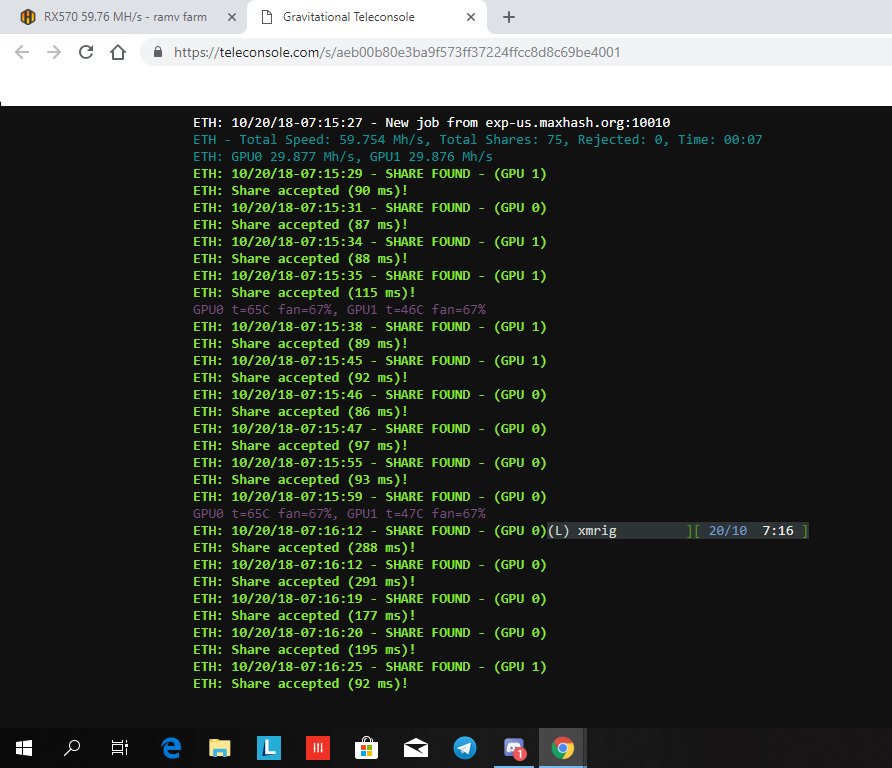This screenshot has width=892, height=768.
Task: Click the RX570 tab favicon
Action: tap(27, 17)
